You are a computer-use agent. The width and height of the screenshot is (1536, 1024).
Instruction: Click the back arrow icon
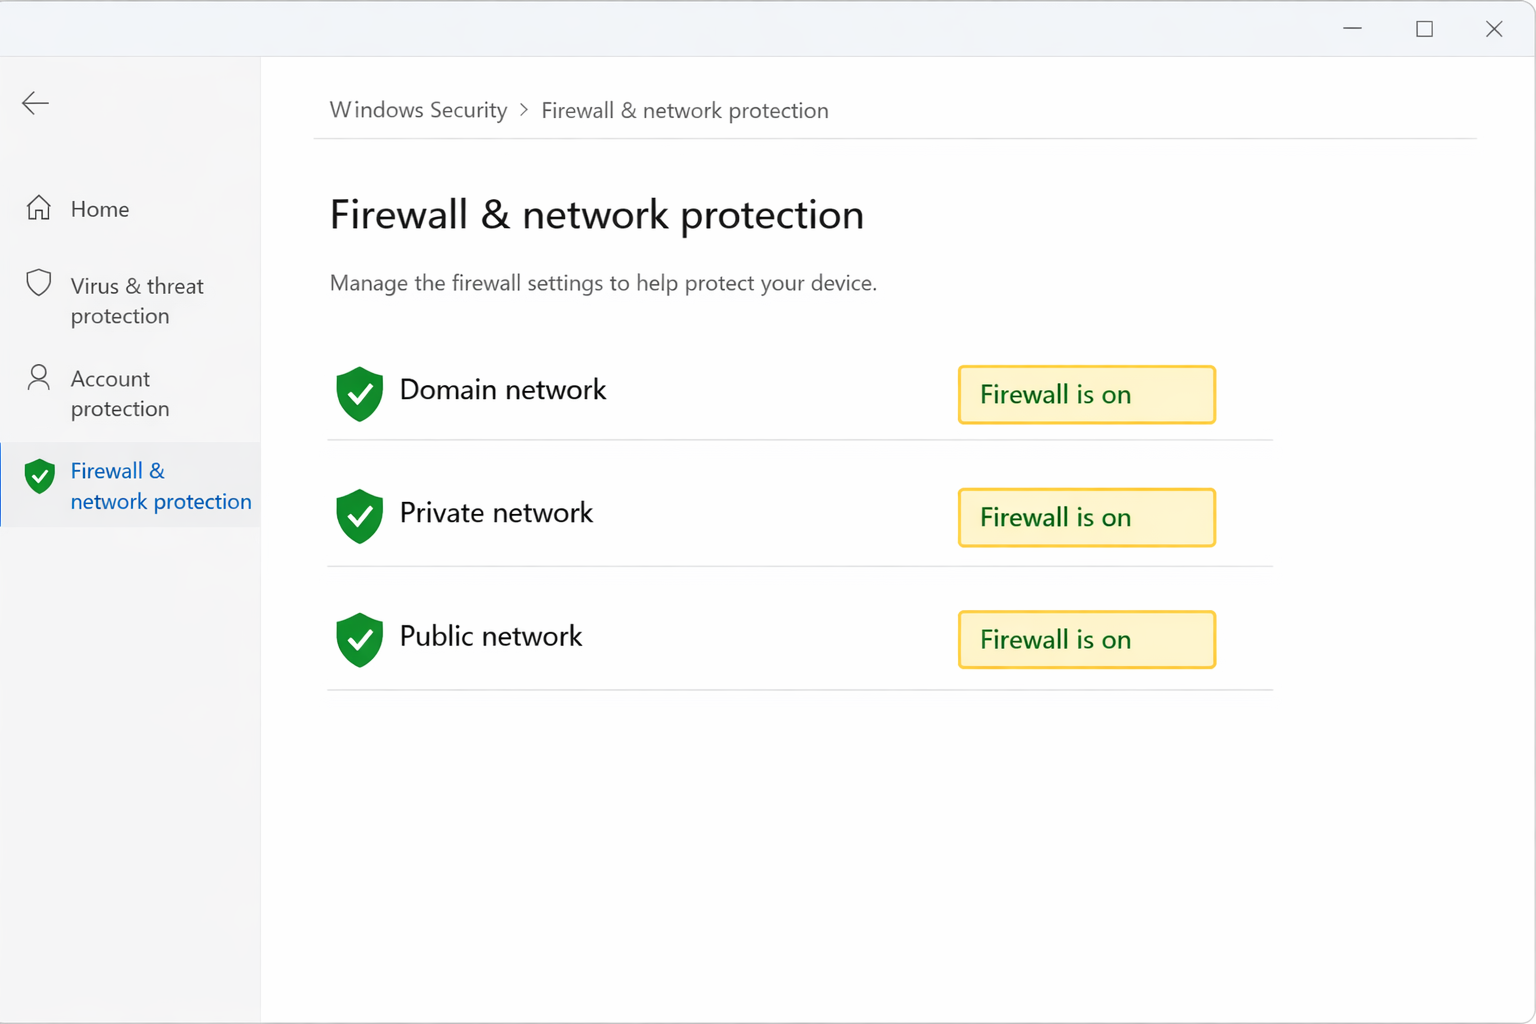[35, 103]
